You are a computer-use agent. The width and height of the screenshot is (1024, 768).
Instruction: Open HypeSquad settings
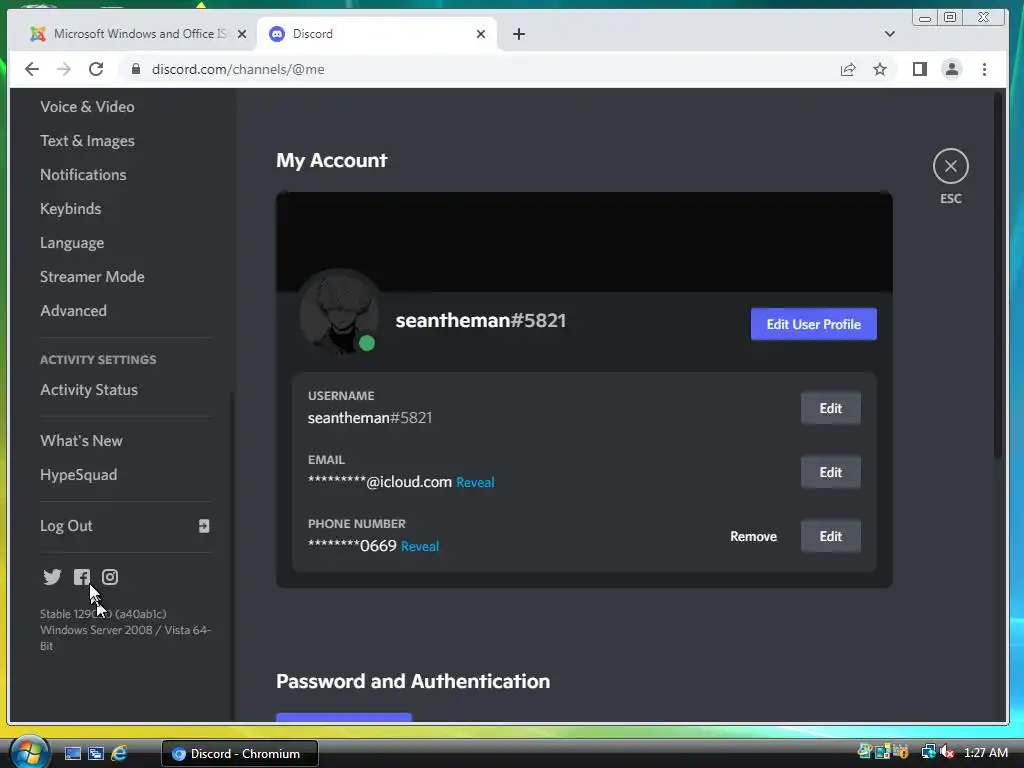pyautogui.click(x=78, y=475)
